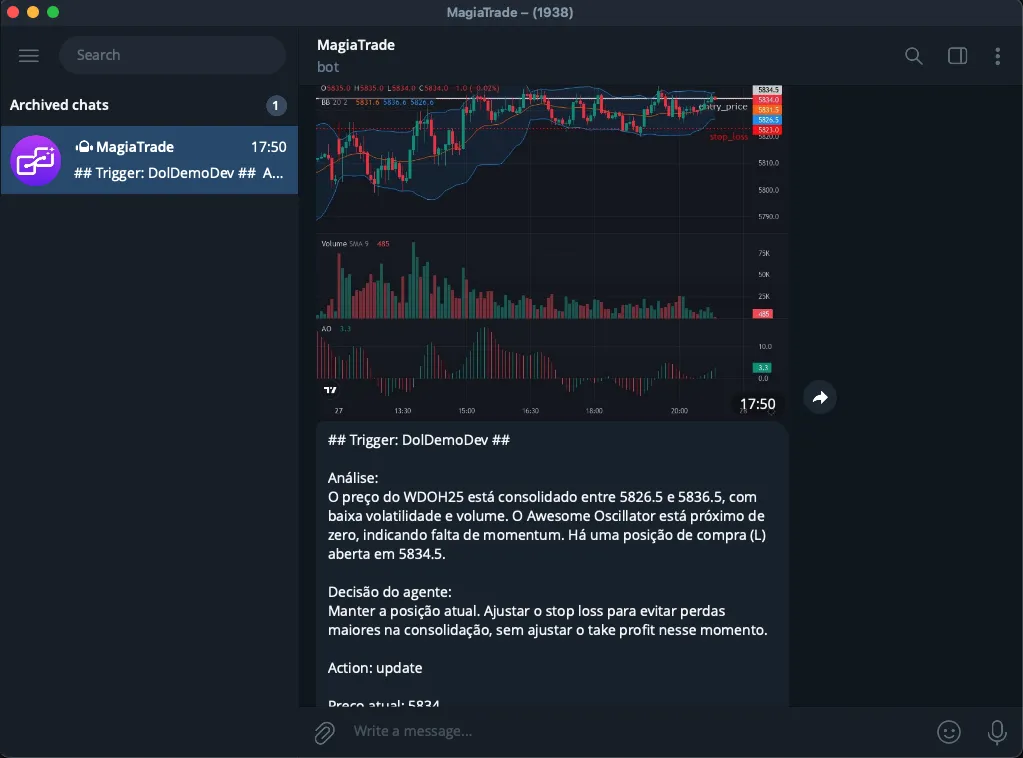Viewport: 1023px width, 758px height.
Task: Click the 17:50 time in chat list
Action: point(269,147)
